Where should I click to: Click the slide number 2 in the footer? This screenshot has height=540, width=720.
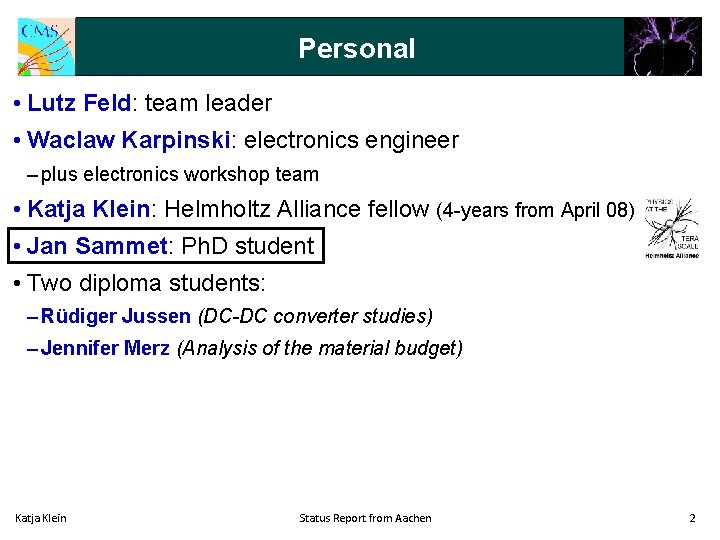point(692,518)
